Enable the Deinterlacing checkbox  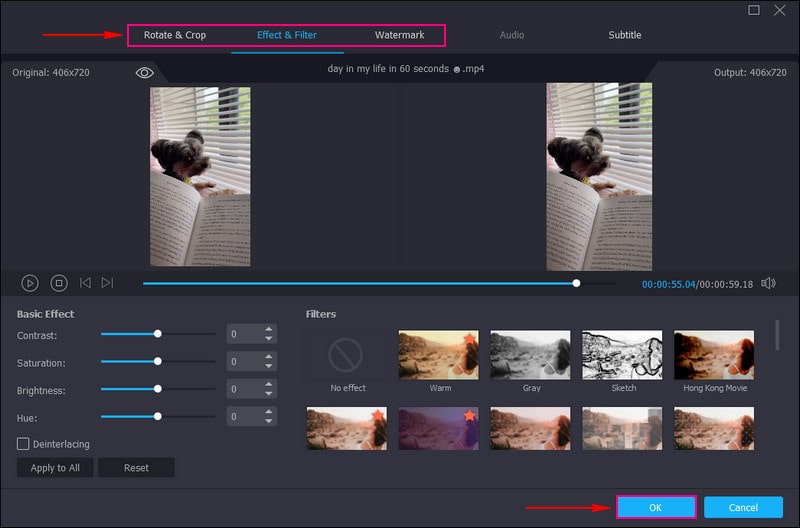pyautogui.click(x=23, y=443)
